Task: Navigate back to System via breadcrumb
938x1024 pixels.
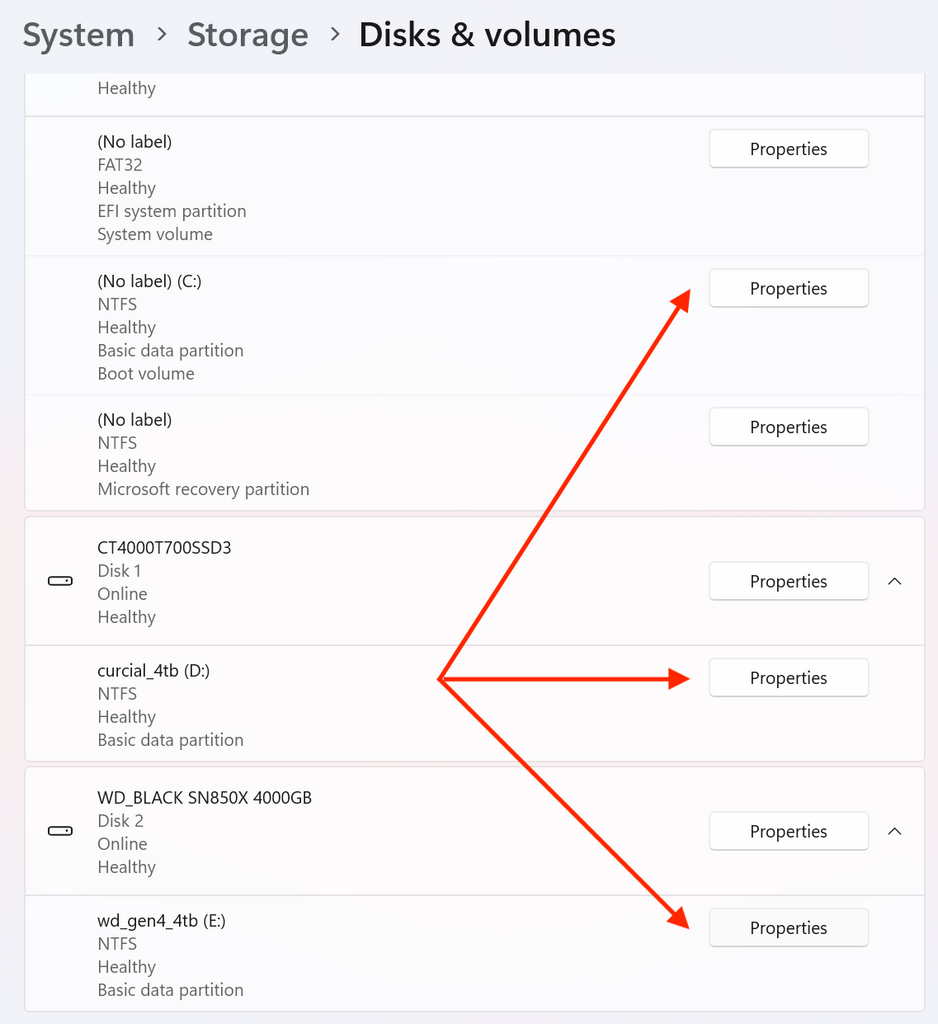Action: 78,35
